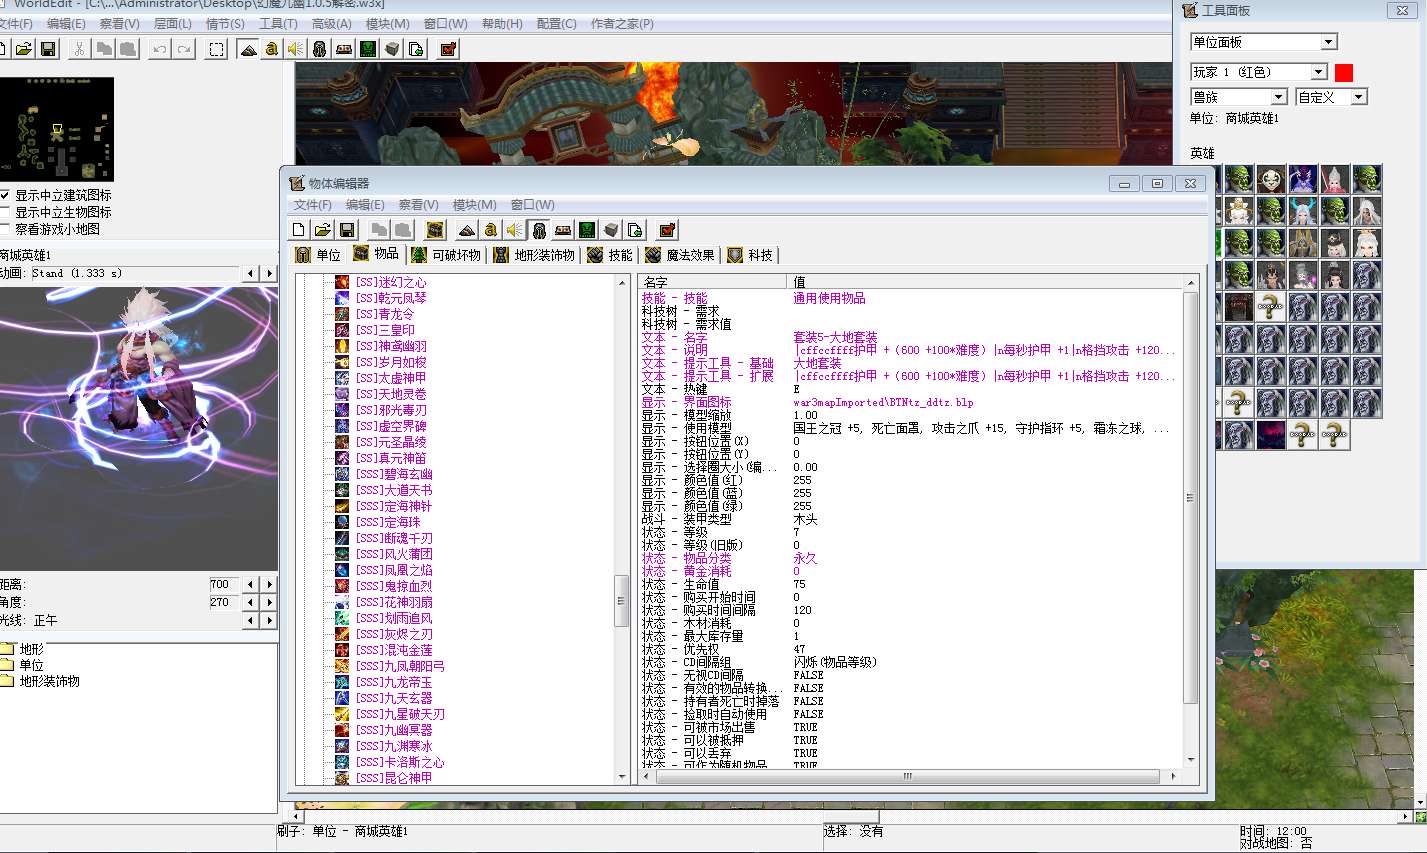Increase angle with arrow next to 270
This screenshot has height=853, width=1427.
coord(269,602)
